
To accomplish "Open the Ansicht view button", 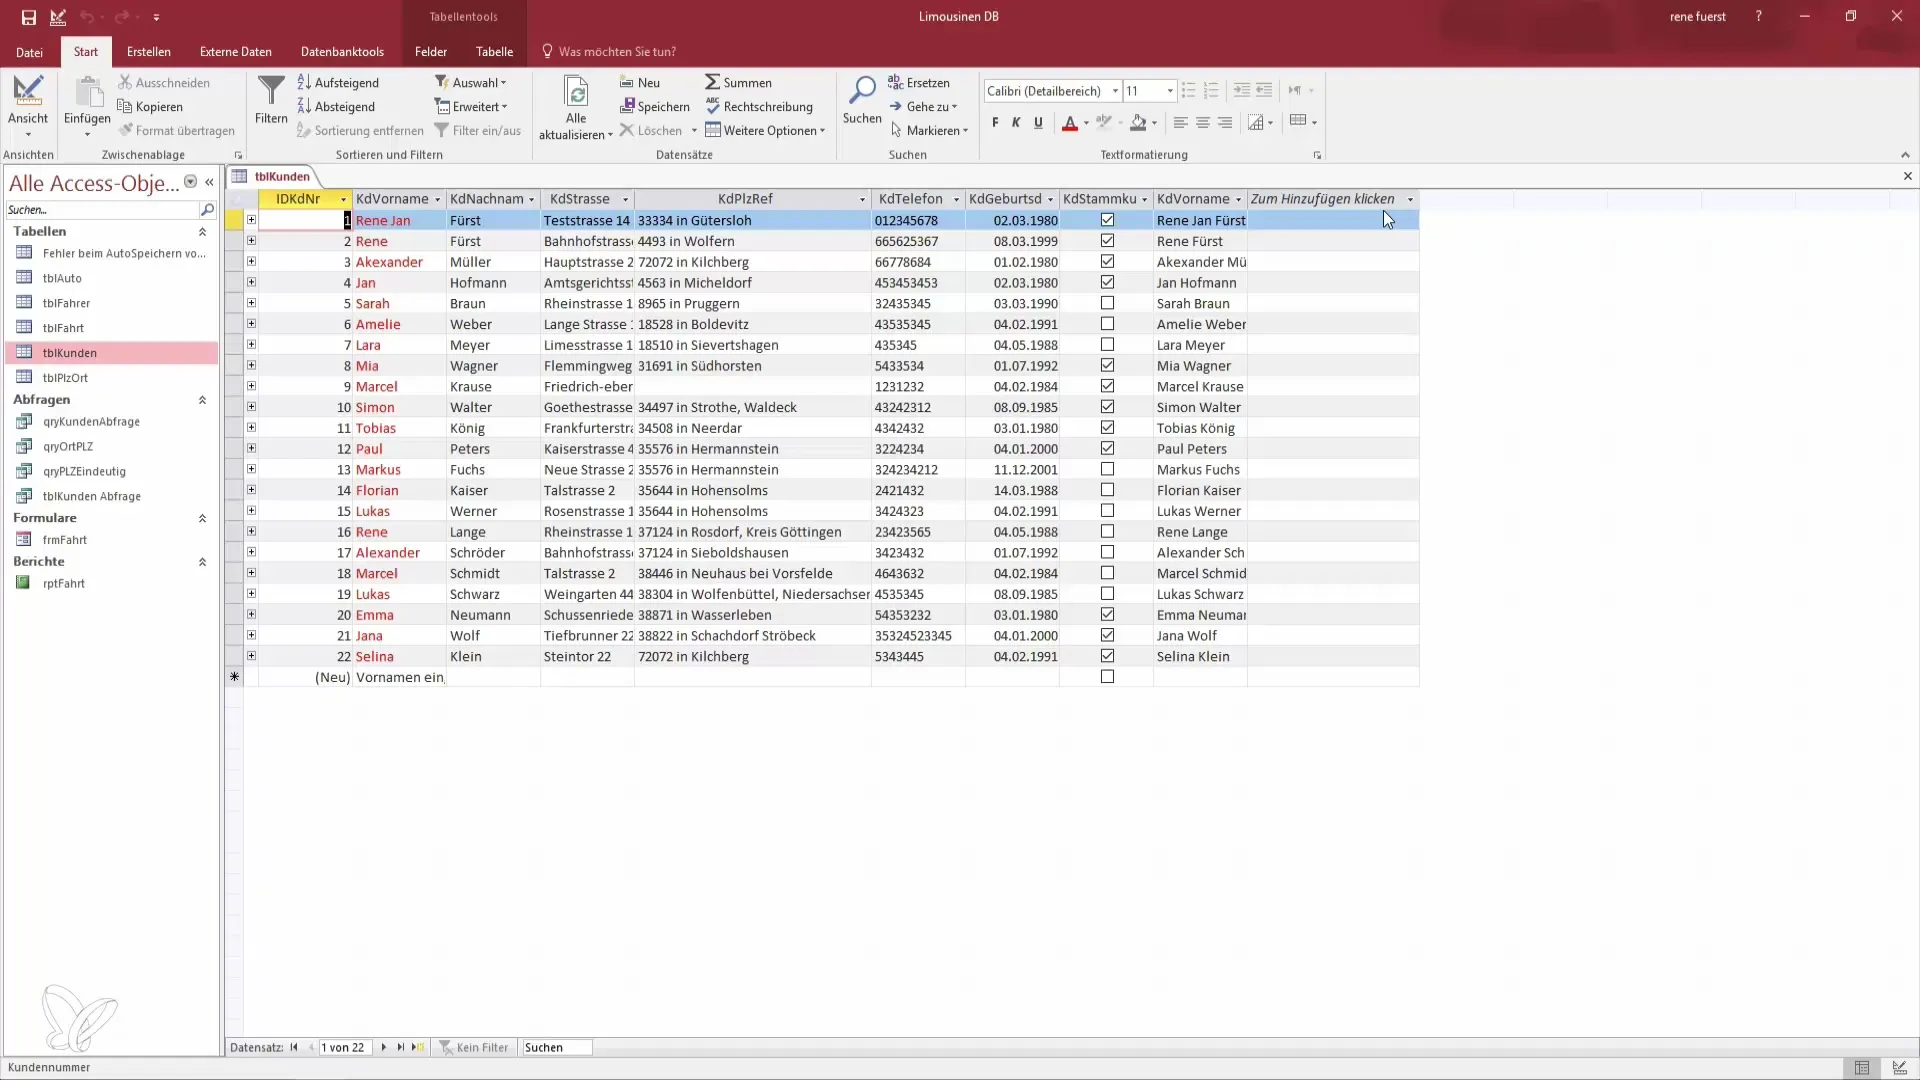I will [x=28, y=106].
